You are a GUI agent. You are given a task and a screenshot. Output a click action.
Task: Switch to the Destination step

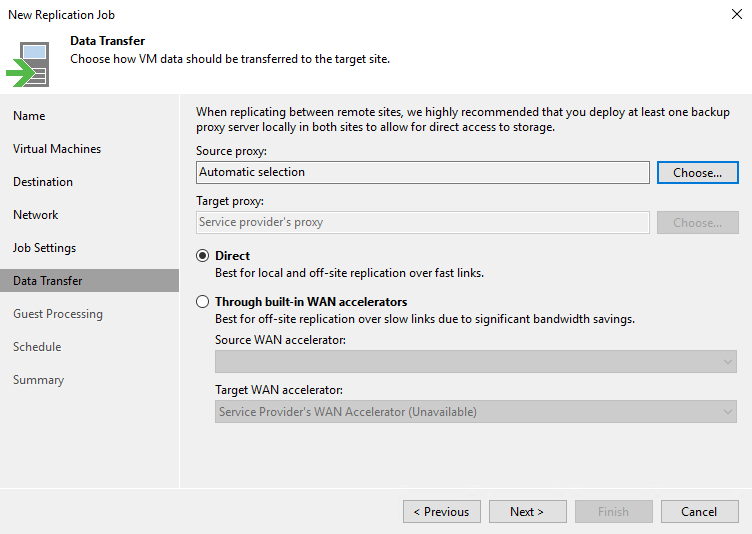click(43, 182)
